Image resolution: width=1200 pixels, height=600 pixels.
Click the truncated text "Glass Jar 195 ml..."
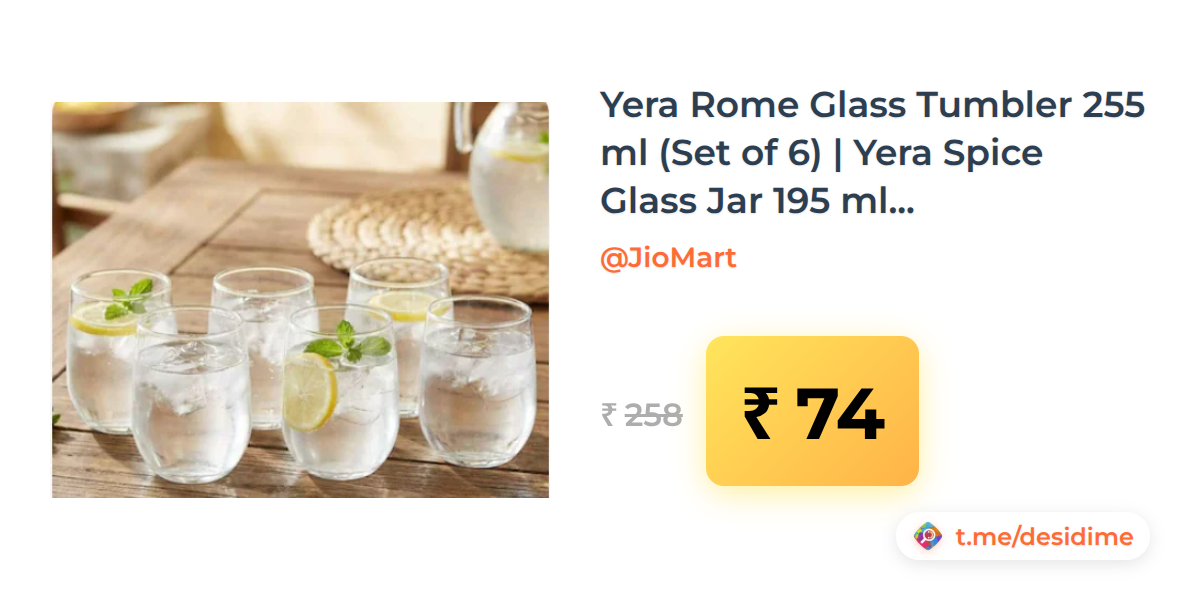tap(757, 201)
